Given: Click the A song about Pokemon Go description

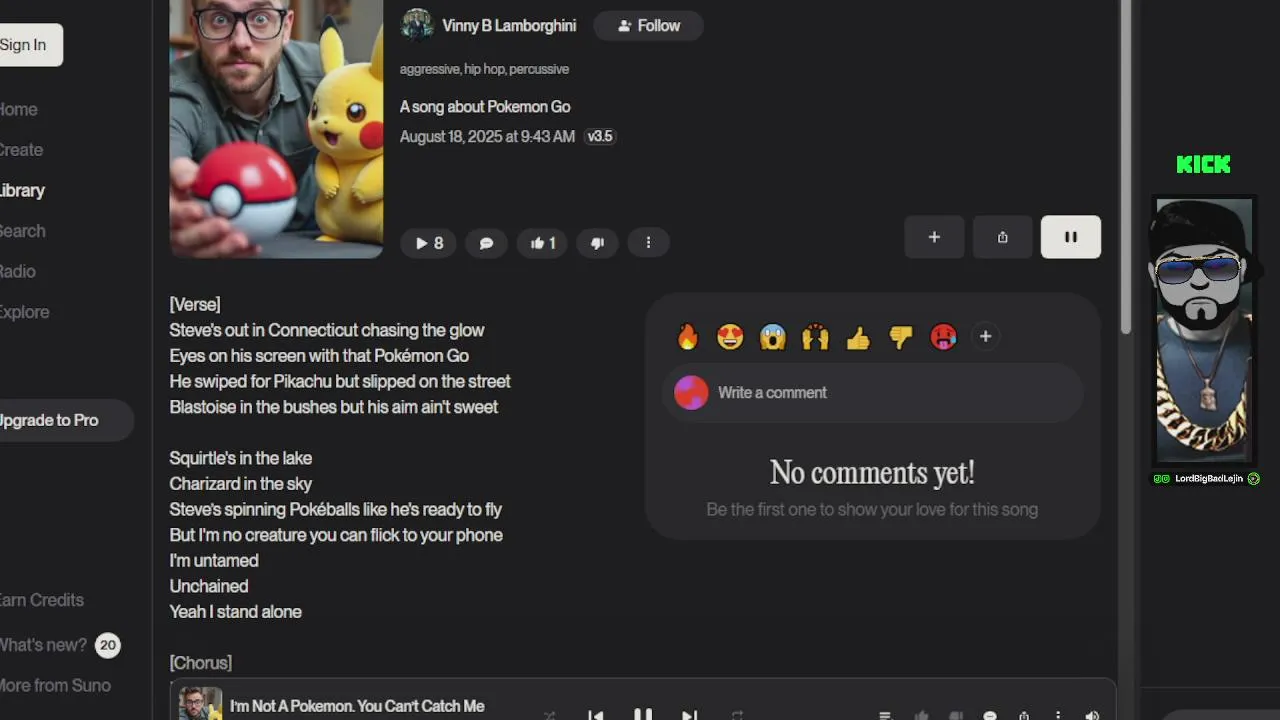Looking at the screenshot, I should pos(485,107).
